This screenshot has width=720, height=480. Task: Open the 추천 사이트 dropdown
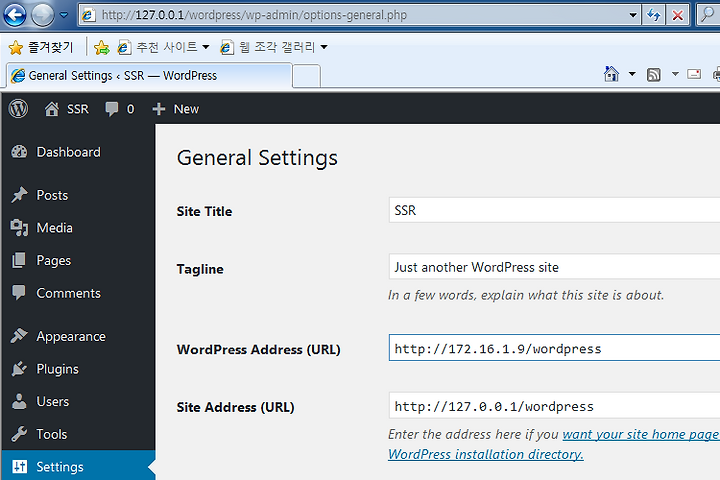[164, 47]
